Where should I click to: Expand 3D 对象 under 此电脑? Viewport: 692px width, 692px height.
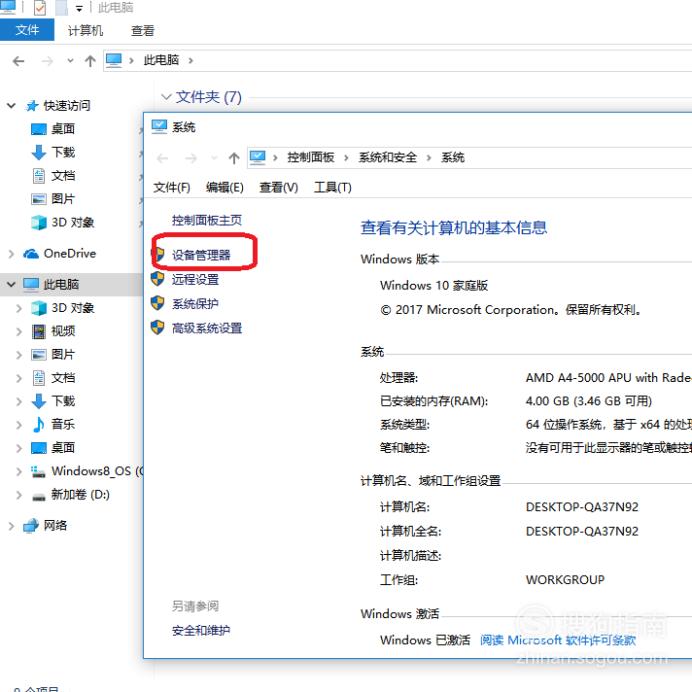click(x=19, y=308)
